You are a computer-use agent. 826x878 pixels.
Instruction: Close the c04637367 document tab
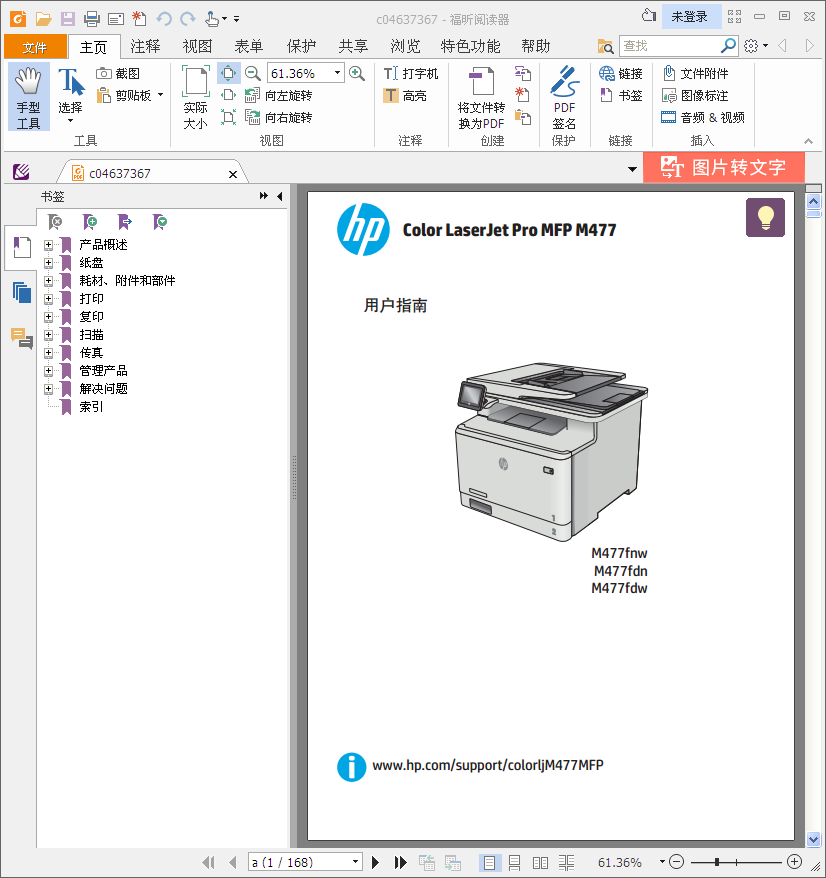pos(233,174)
